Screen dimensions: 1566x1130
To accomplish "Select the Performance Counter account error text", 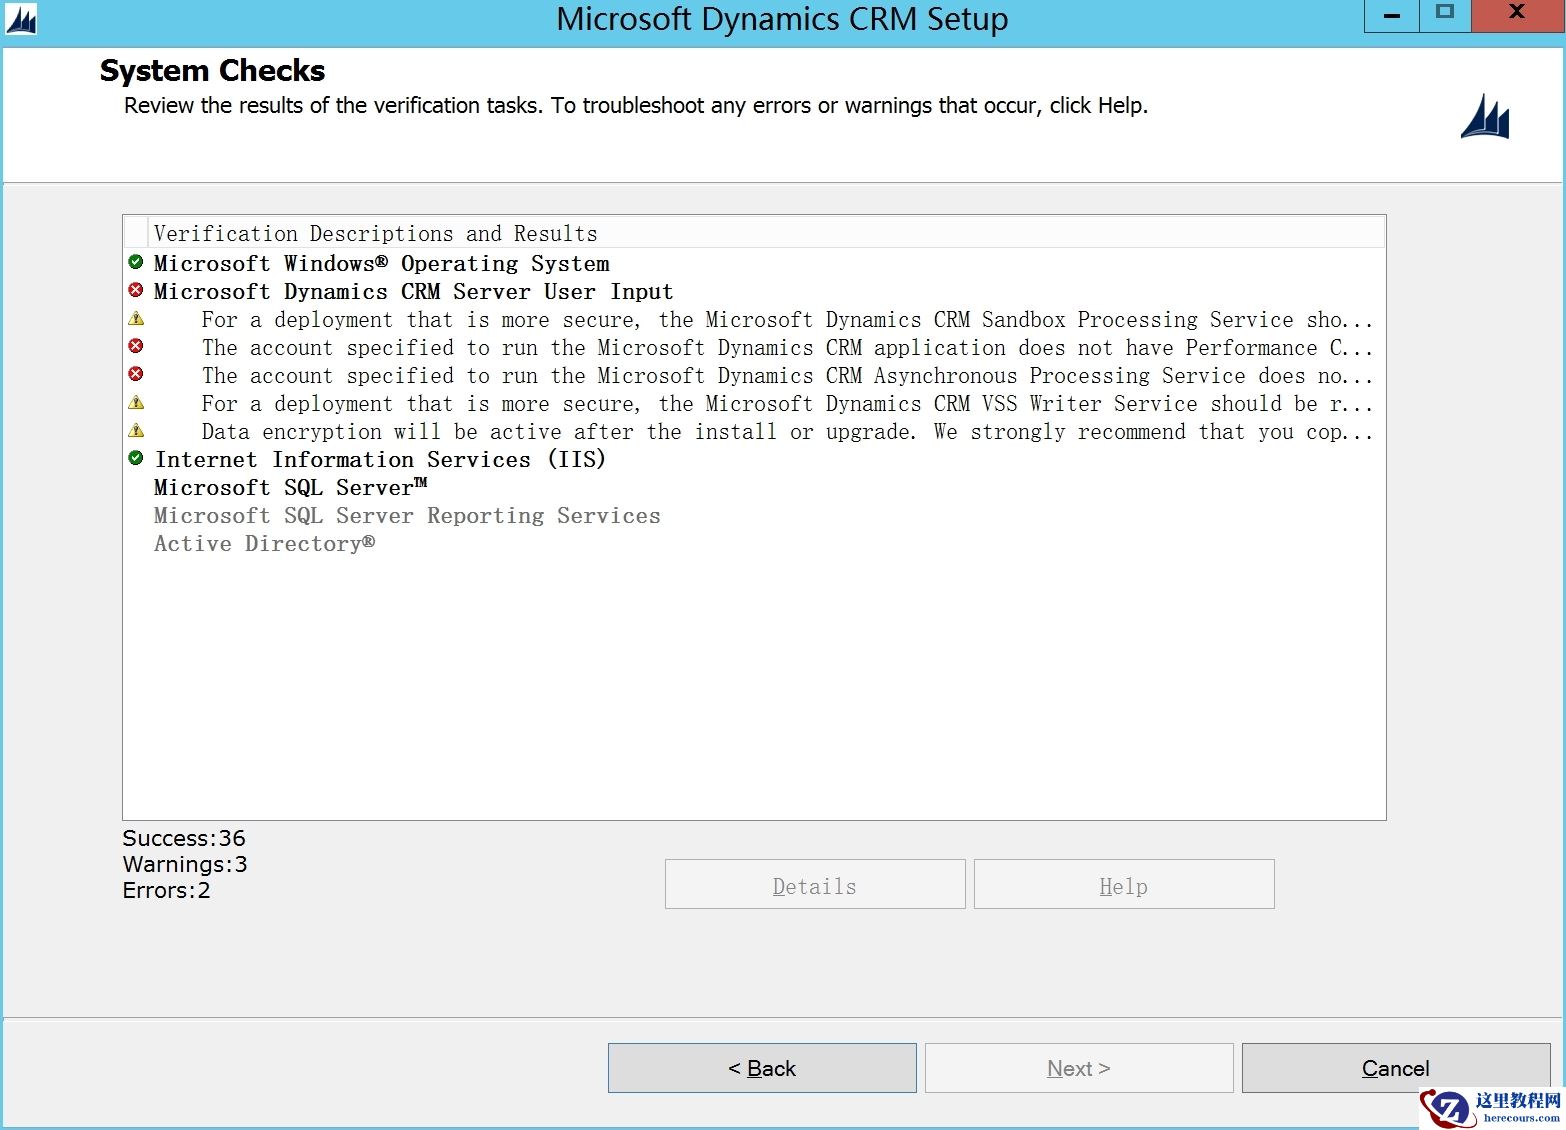I will 787,347.
